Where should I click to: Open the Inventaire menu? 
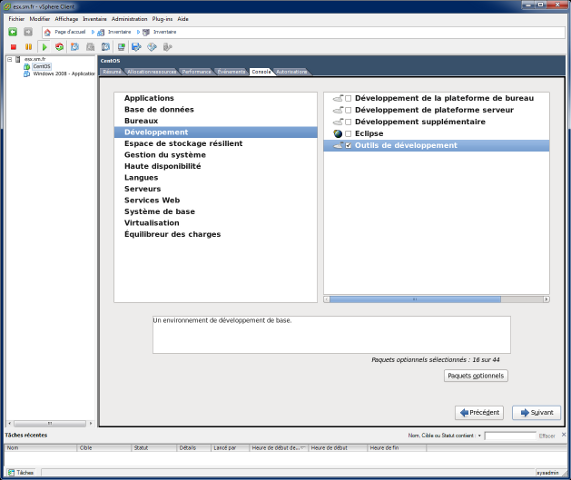tap(95, 19)
